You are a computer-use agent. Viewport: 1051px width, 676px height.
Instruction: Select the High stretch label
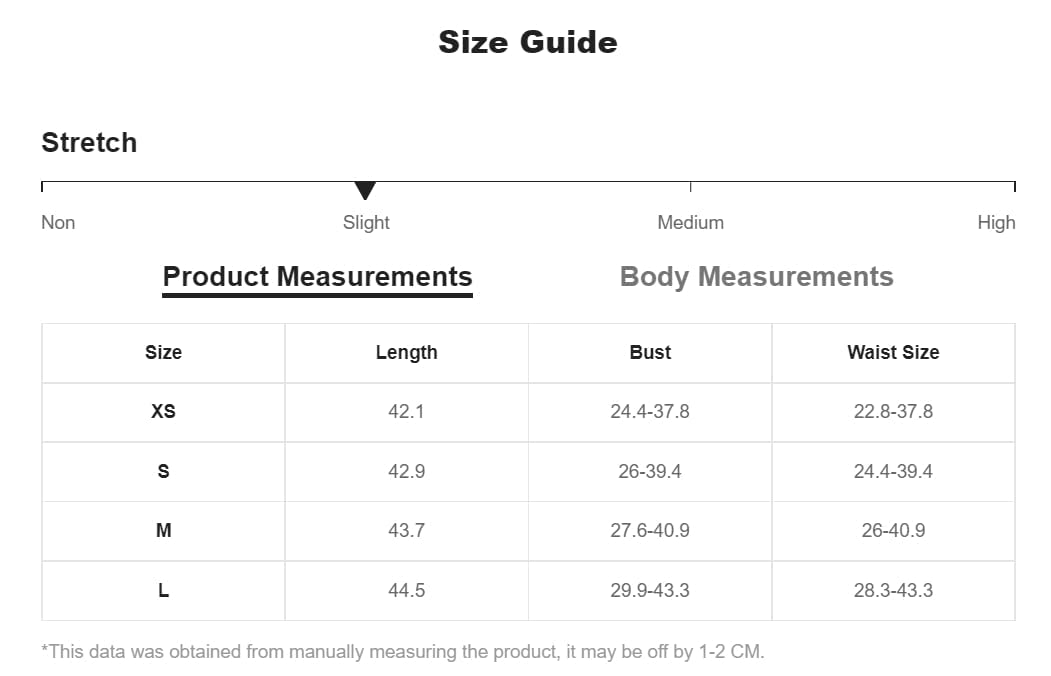pyautogui.click(x=996, y=222)
